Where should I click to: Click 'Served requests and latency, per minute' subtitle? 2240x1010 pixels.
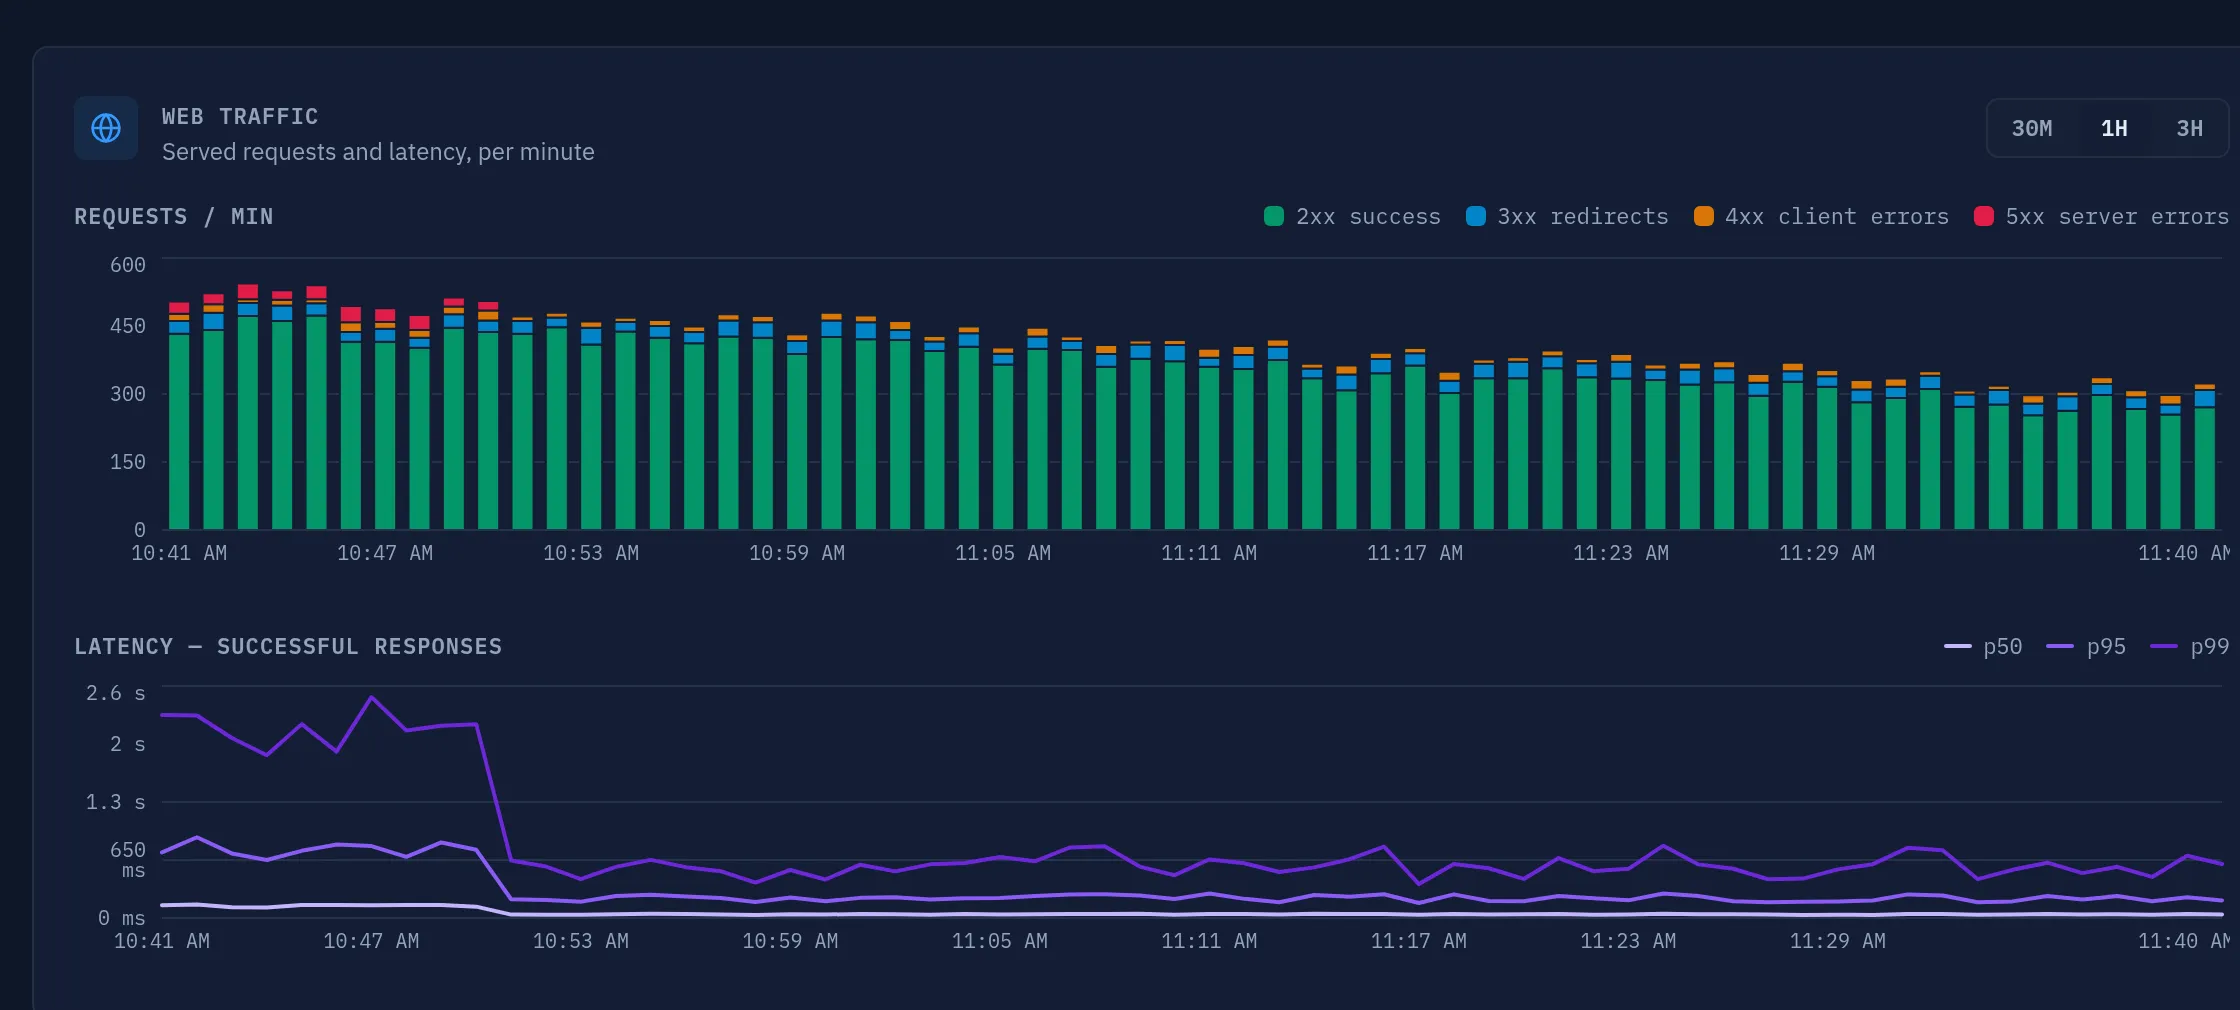point(378,152)
